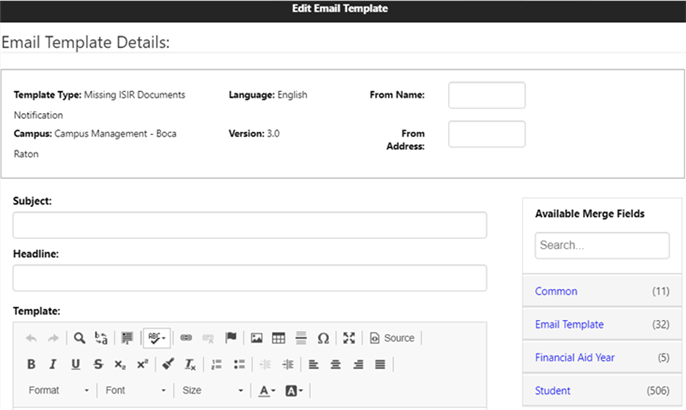Click 'Available Merge Fields' heading
Screen dimensions: 686x410
click(x=590, y=214)
